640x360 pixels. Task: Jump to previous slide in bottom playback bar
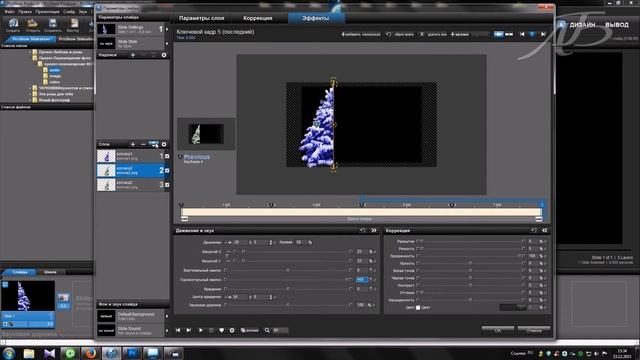[x=178, y=330]
